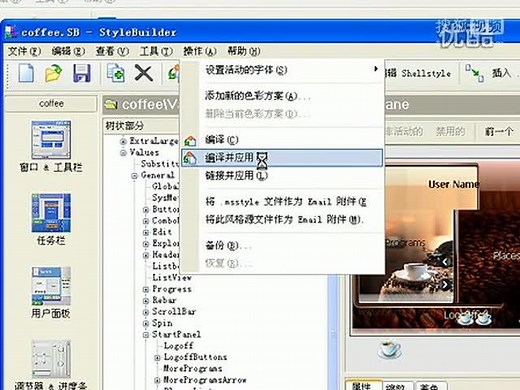
Task: Switch to the 属性 tab
Action: point(363,385)
